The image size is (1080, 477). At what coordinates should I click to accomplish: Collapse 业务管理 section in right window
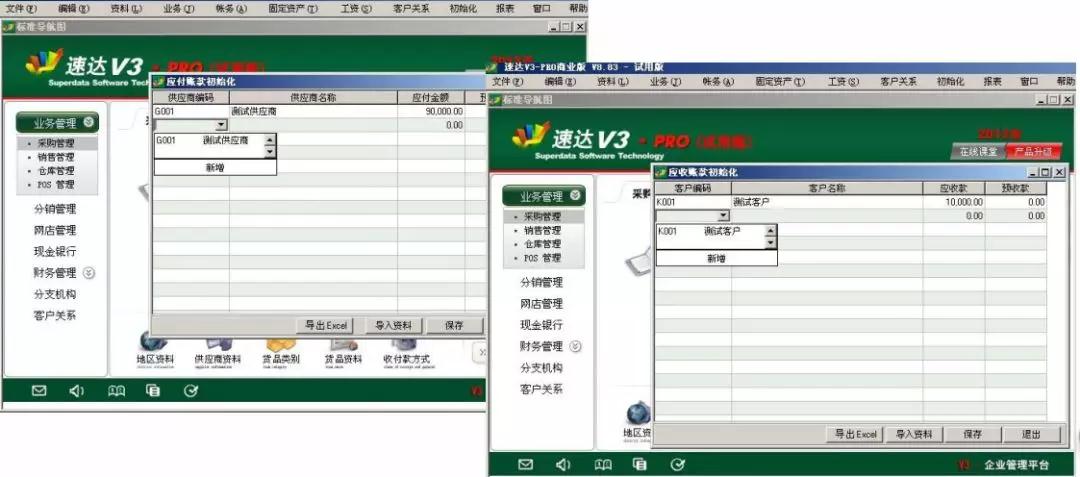tap(575, 196)
